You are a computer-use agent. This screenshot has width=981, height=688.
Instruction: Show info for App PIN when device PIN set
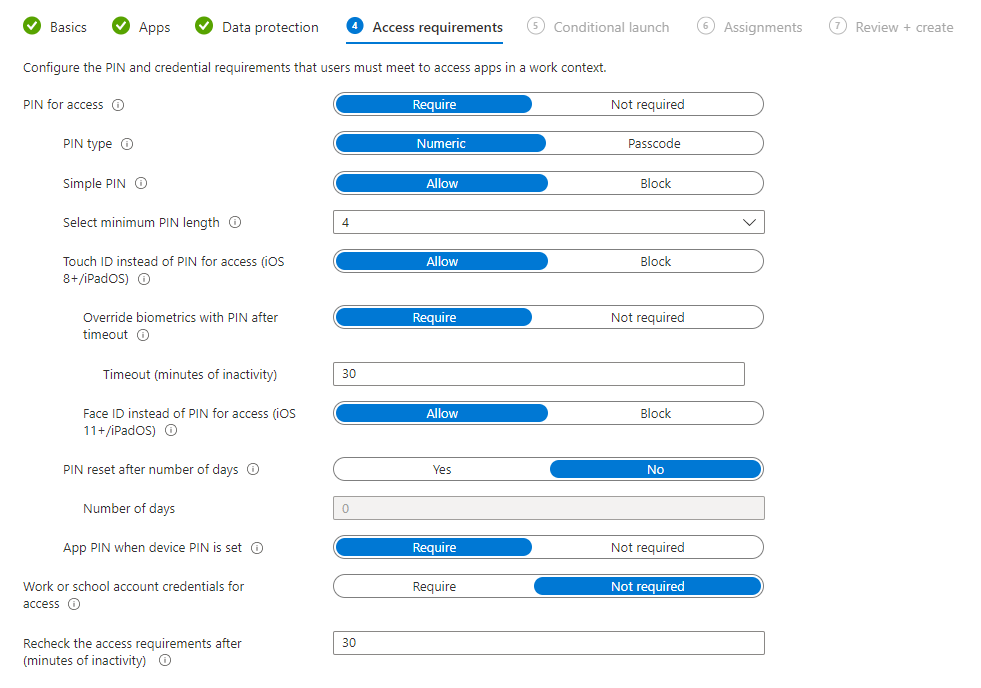tap(257, 548)
